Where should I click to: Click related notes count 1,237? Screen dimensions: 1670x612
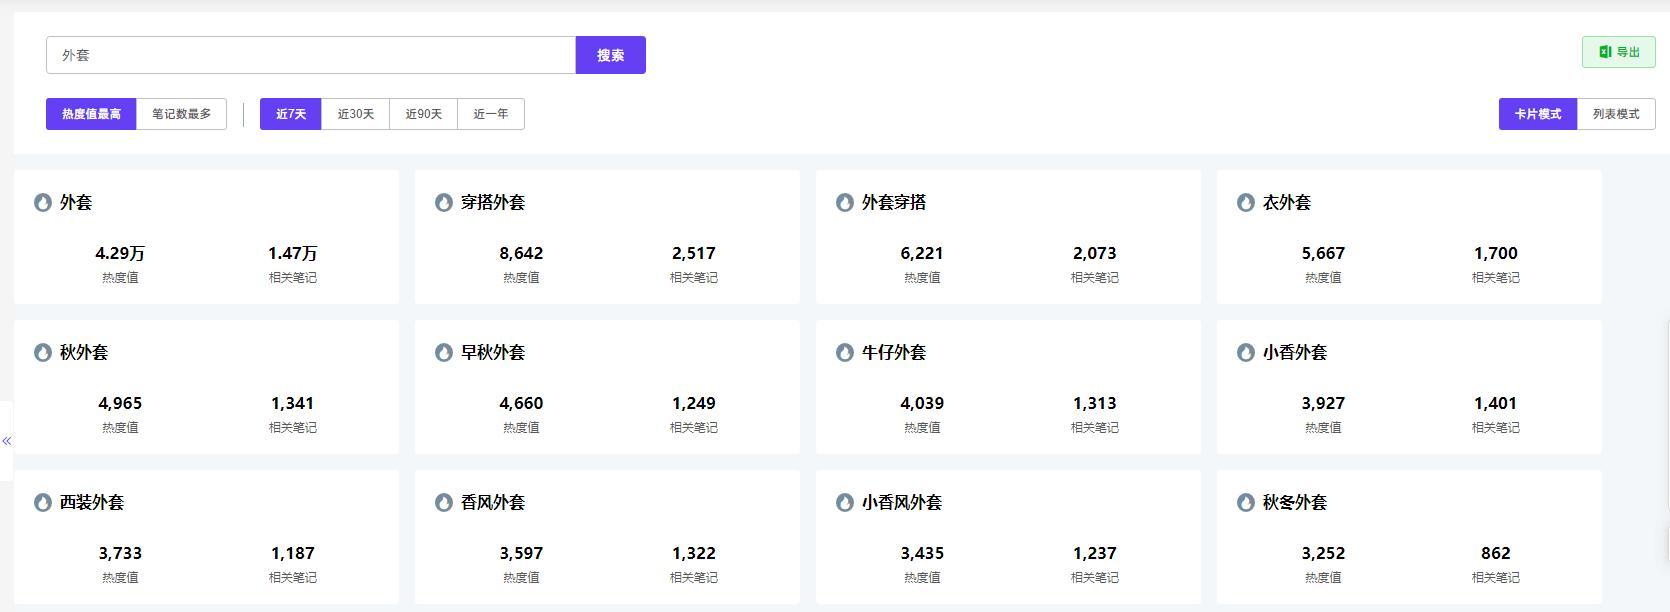tap(1095, 553)
